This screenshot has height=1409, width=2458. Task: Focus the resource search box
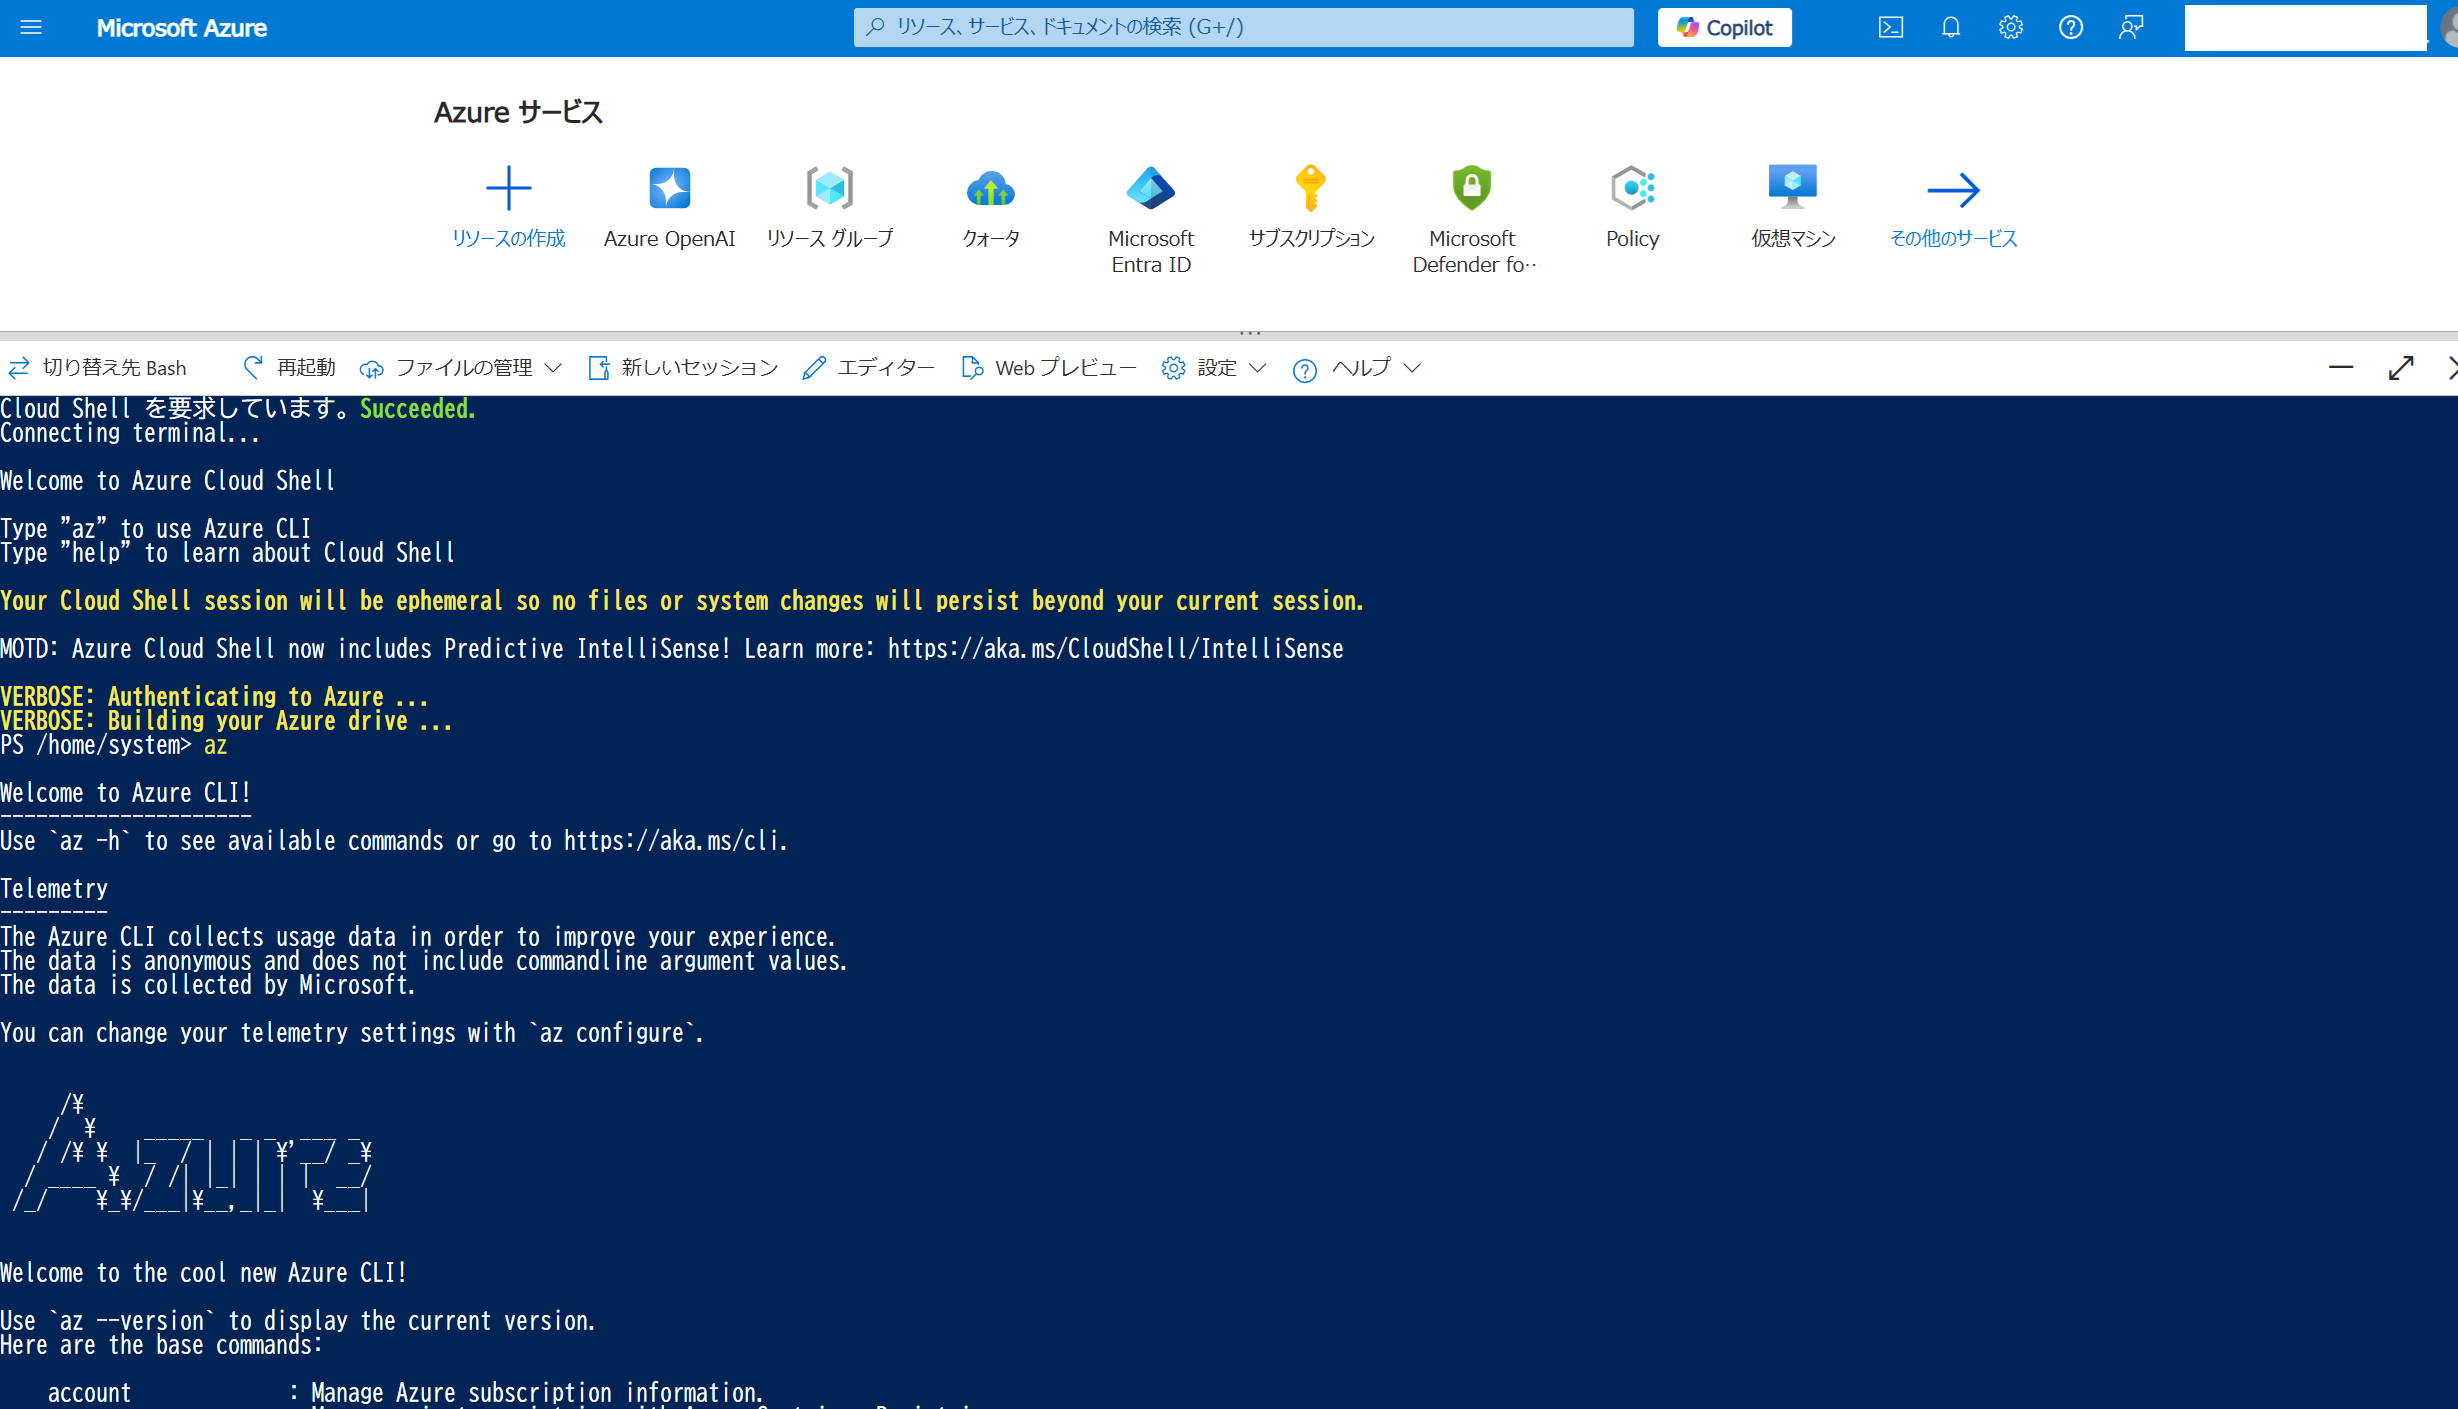pyautogui.click(x=1243, y=27)
